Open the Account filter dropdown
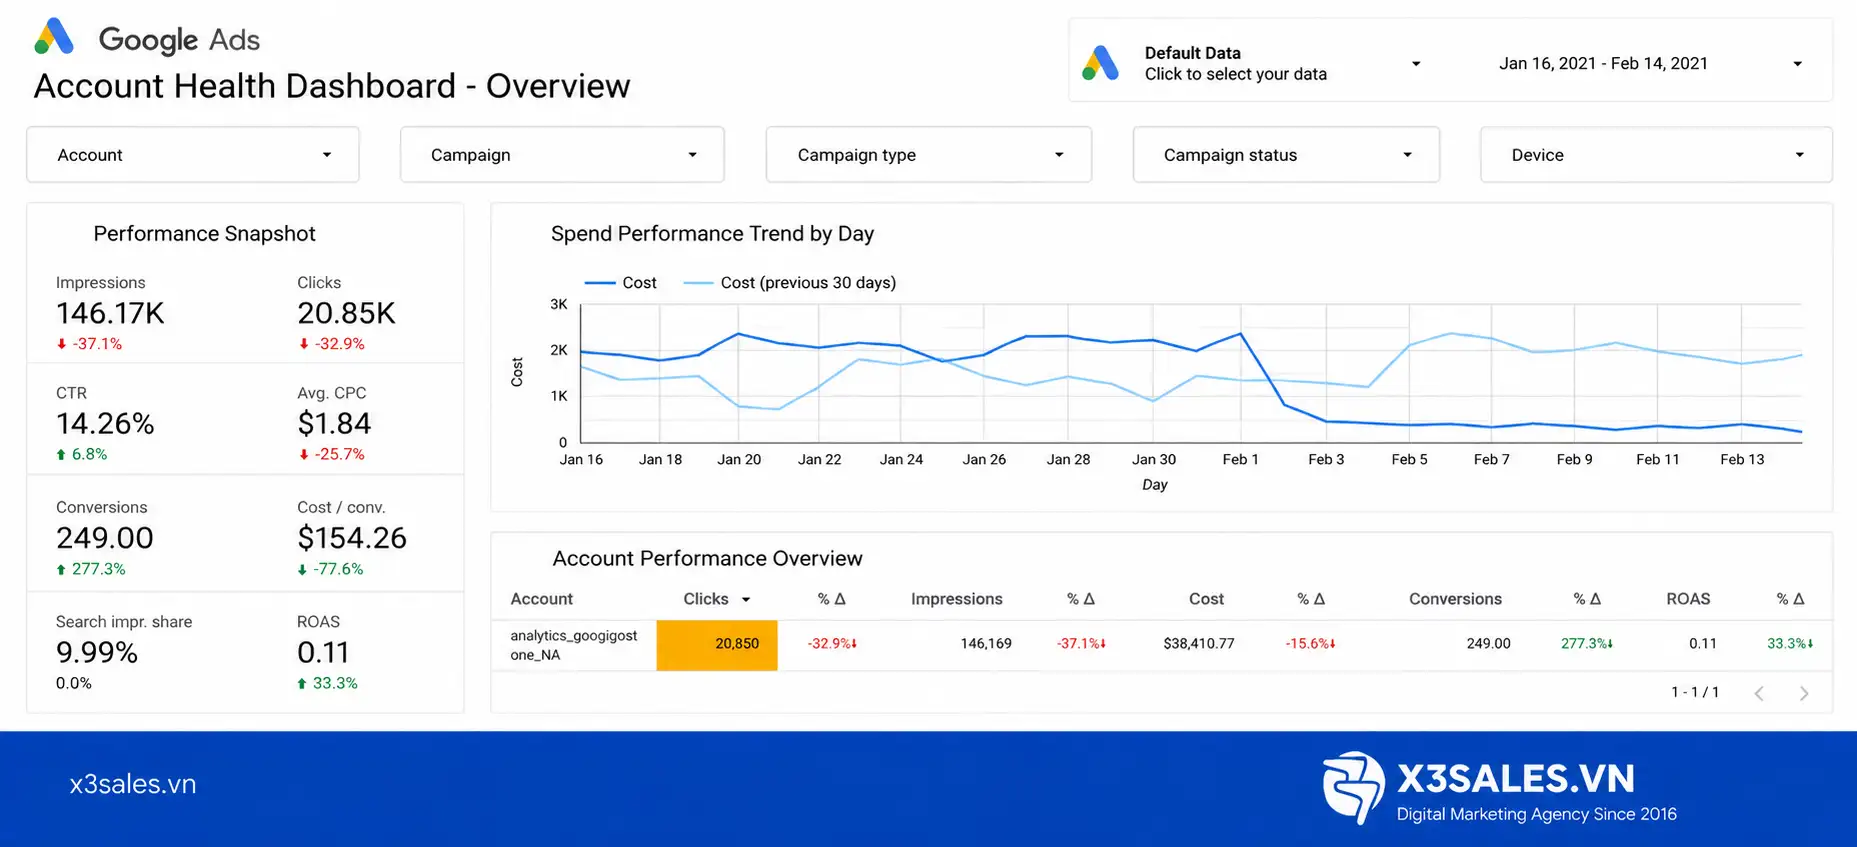This screenshot has width=1857, height=847. point(193,155)
